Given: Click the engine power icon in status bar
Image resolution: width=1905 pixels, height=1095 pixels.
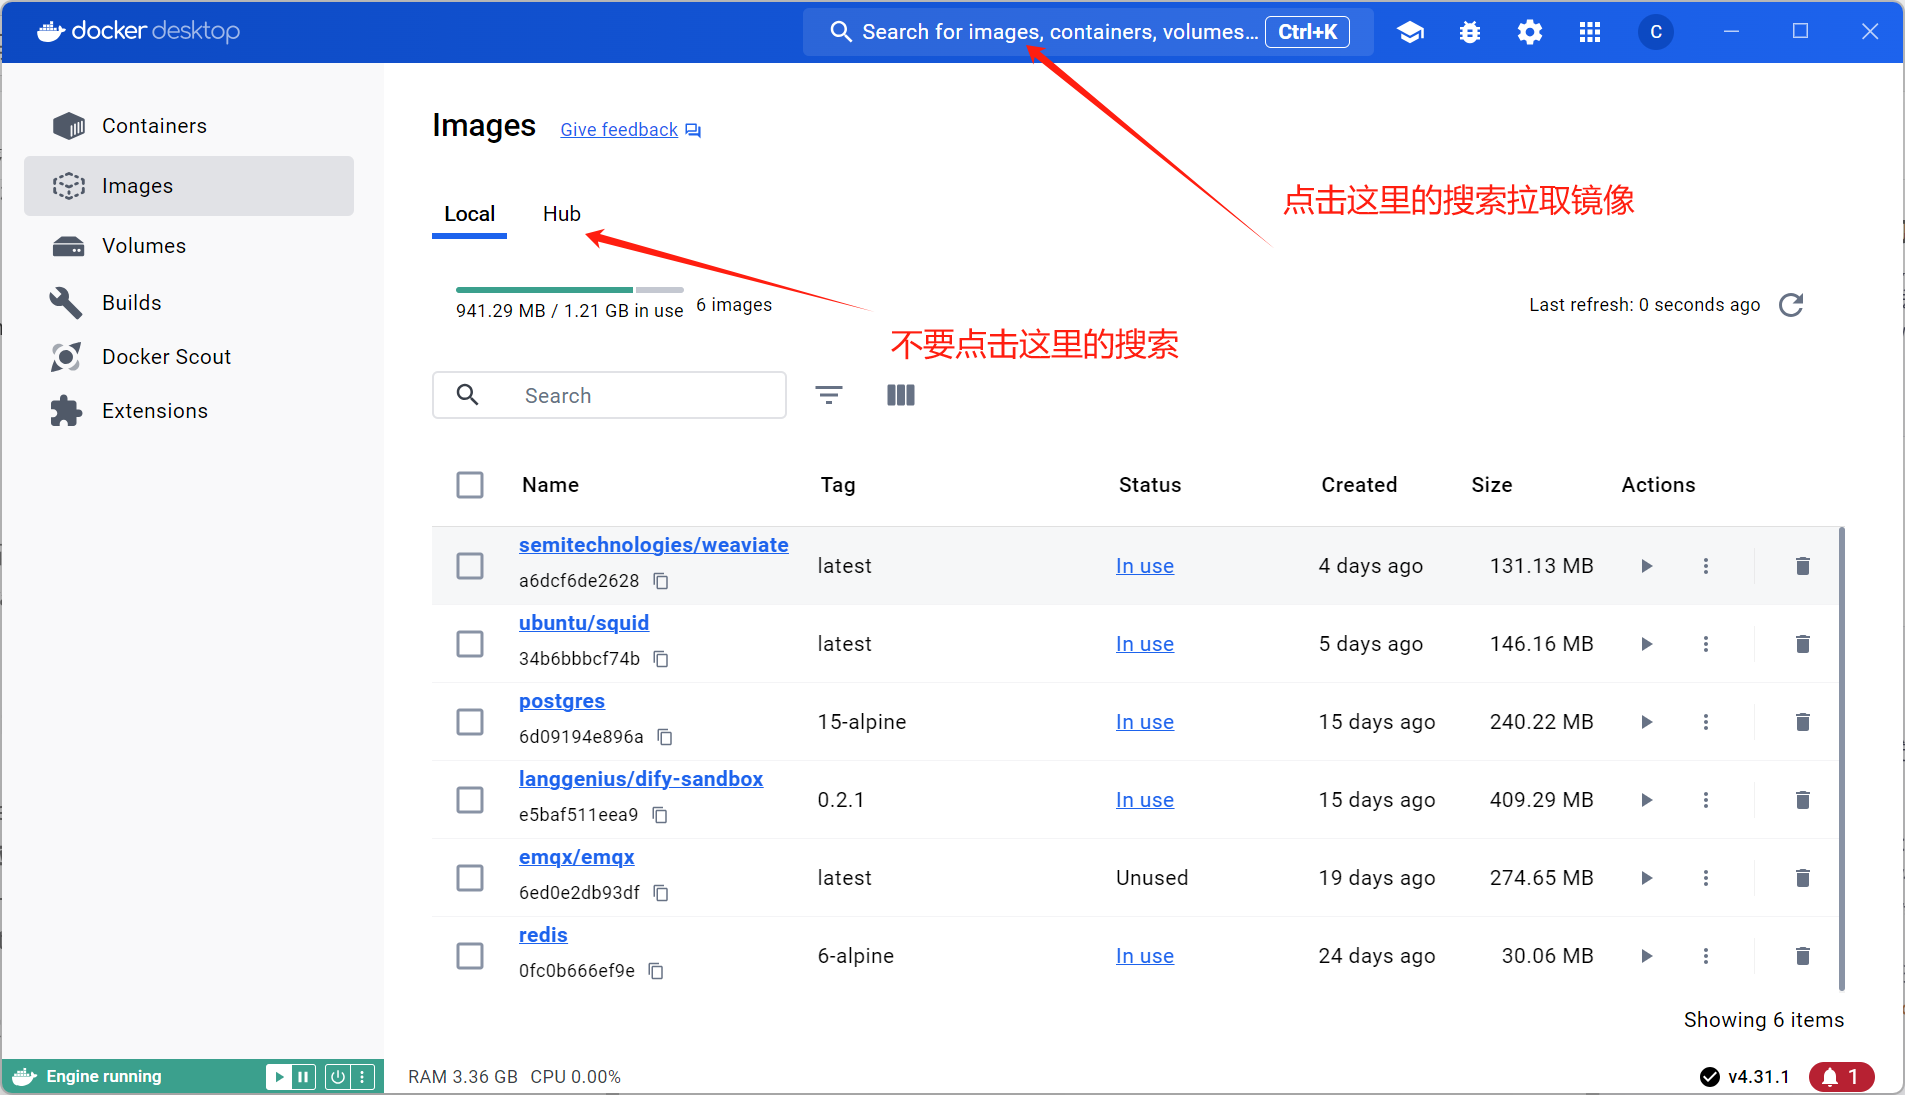Looking at the screenshot, I should (338, 1077).
